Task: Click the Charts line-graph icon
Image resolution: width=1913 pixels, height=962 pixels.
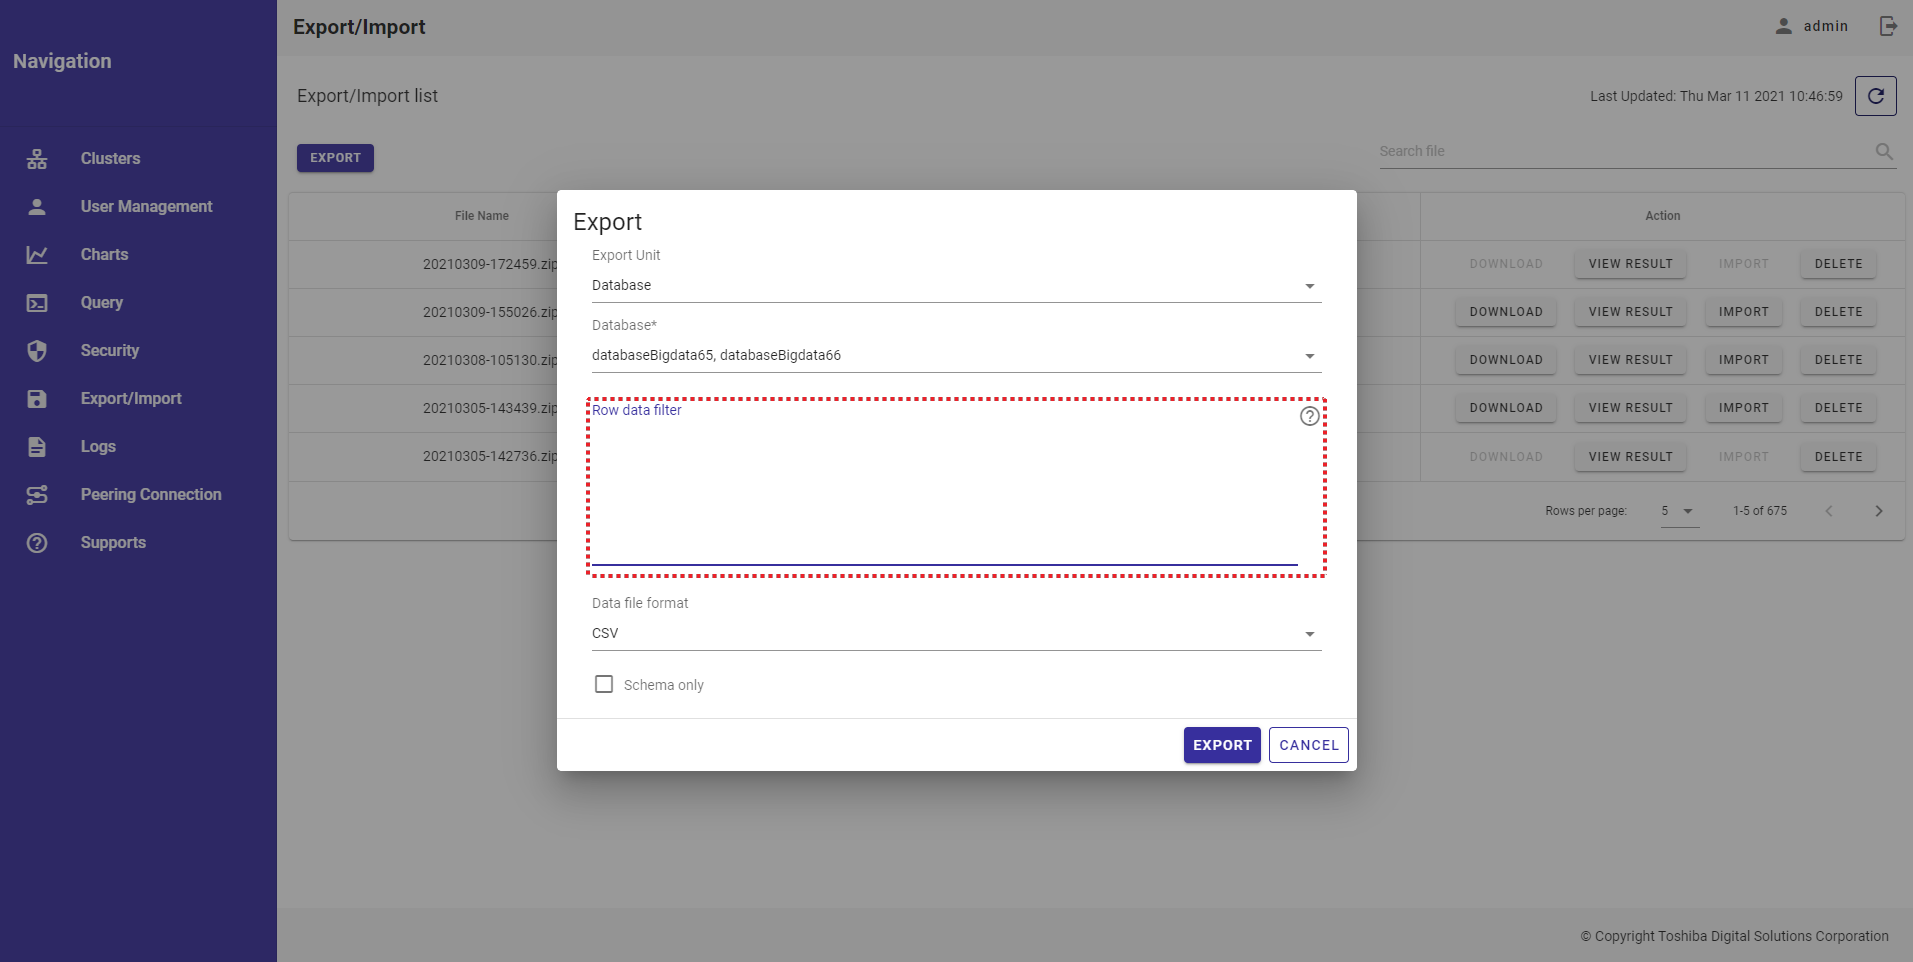Action: 37,255
